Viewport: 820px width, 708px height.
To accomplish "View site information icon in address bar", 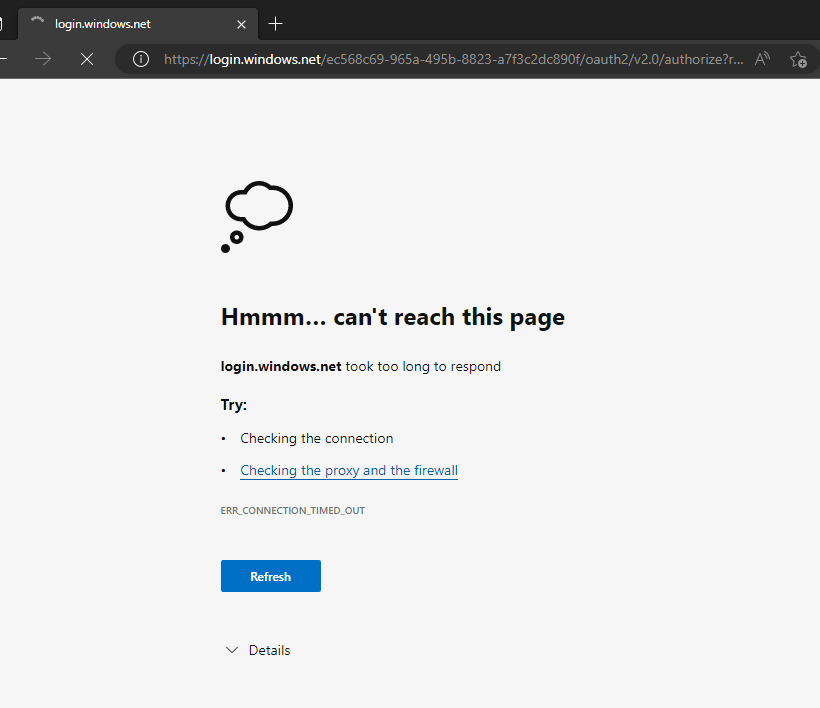I will point(141,59).
